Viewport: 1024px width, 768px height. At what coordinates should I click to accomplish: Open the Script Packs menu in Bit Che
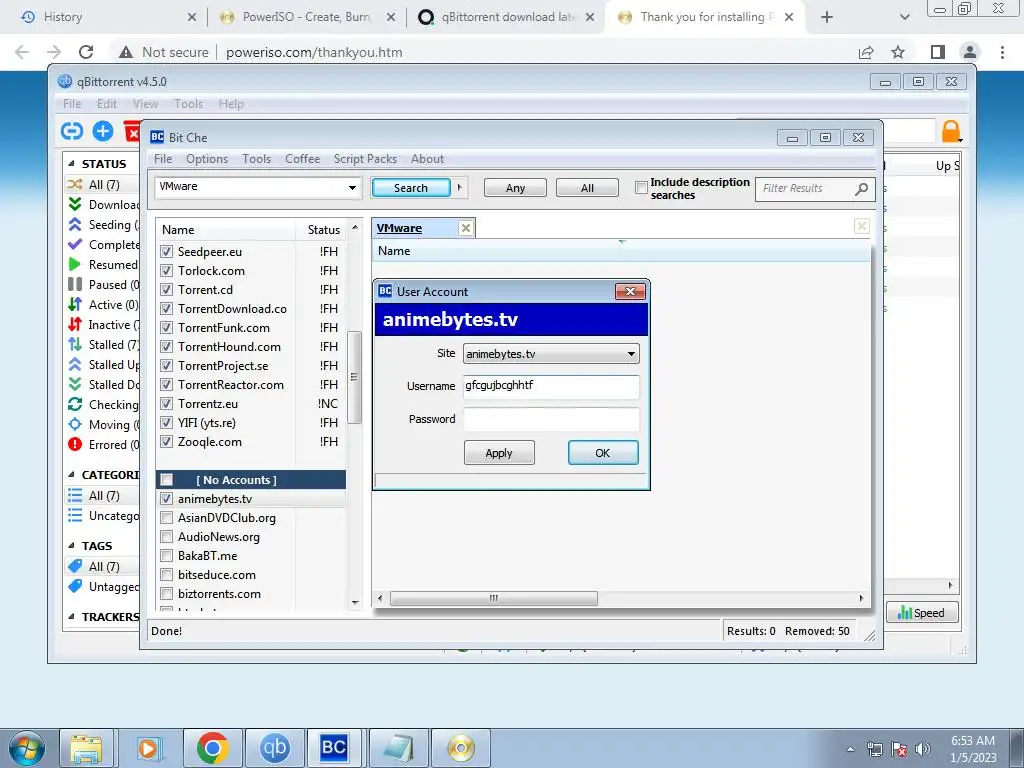(x=365, y=159)
